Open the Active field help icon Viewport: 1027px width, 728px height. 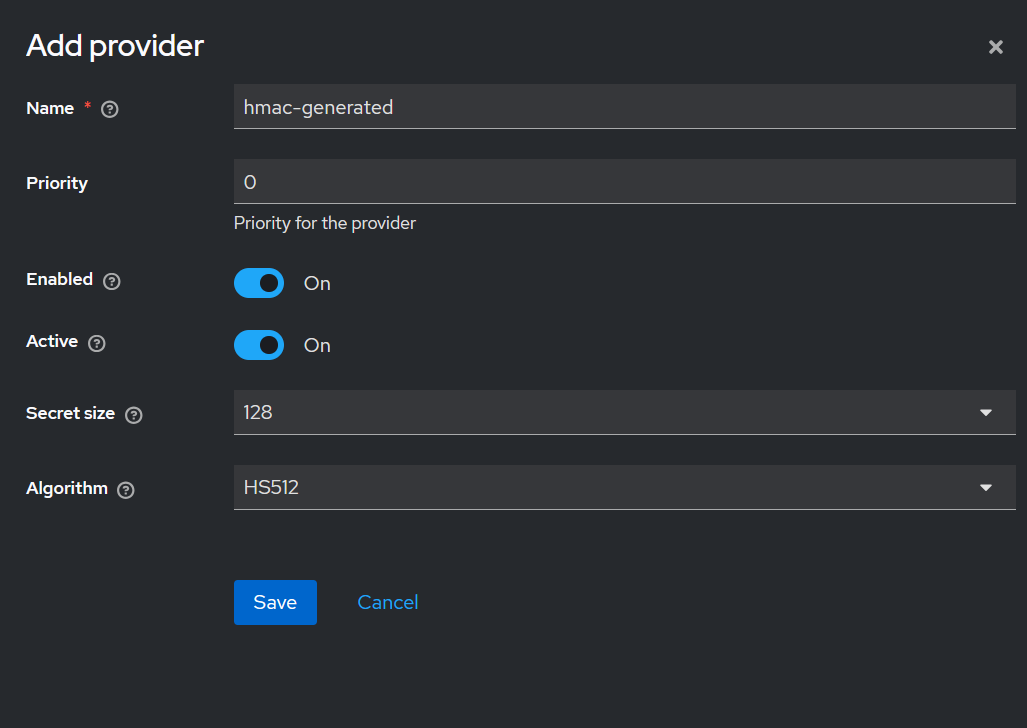pyautogui.click(x=97, y=343)
